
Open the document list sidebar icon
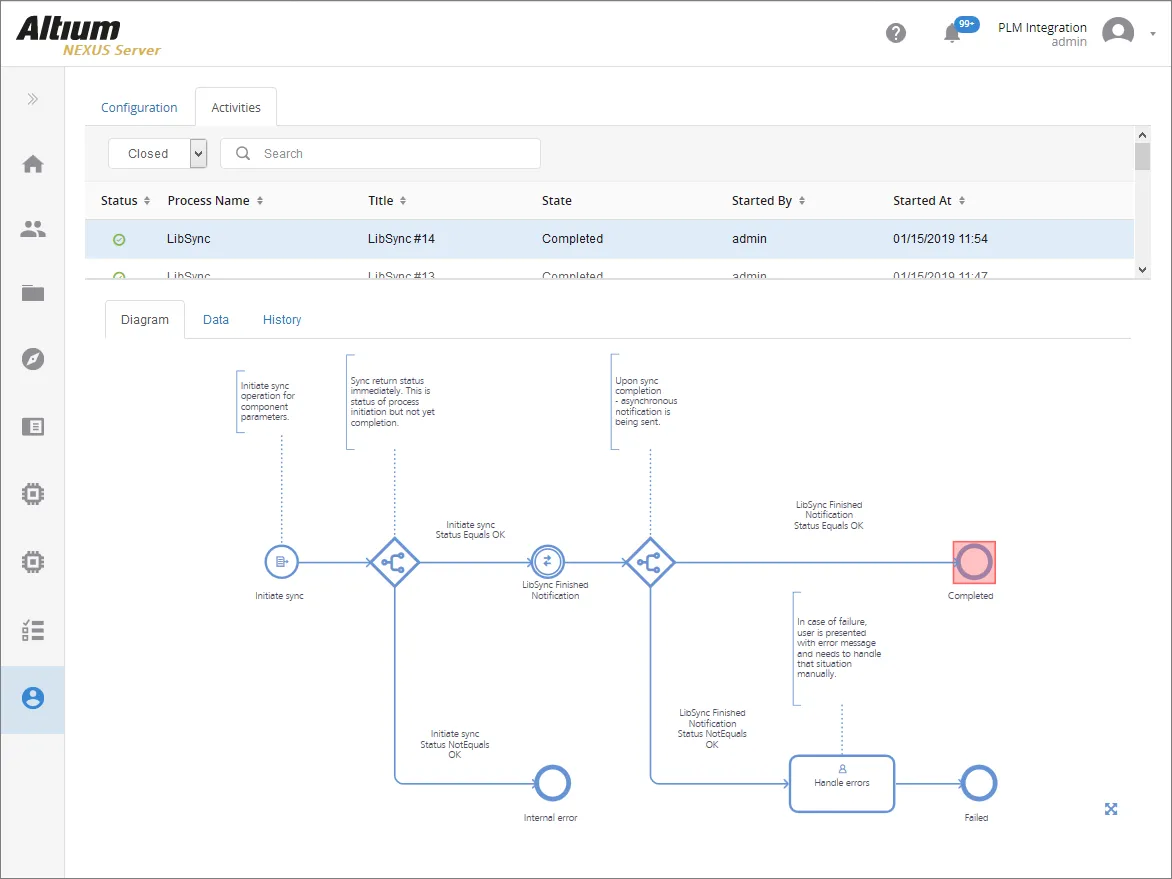pos(33,427)
